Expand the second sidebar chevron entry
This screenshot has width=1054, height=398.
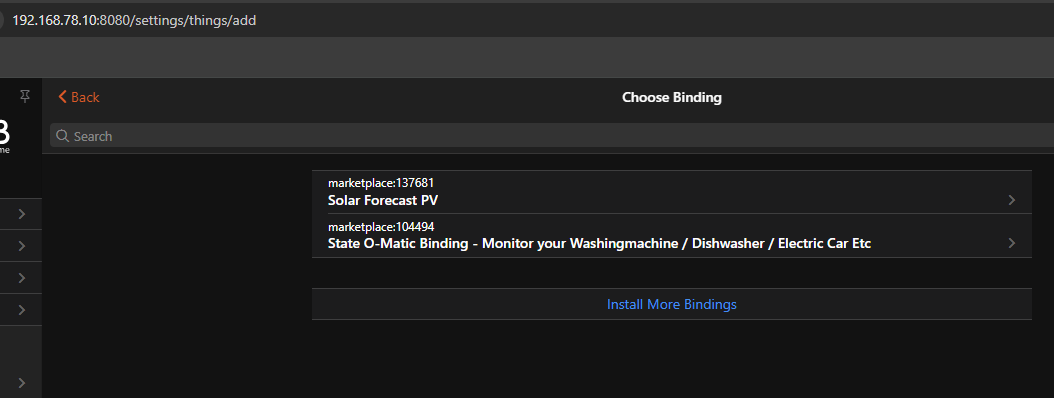(22, 246)
